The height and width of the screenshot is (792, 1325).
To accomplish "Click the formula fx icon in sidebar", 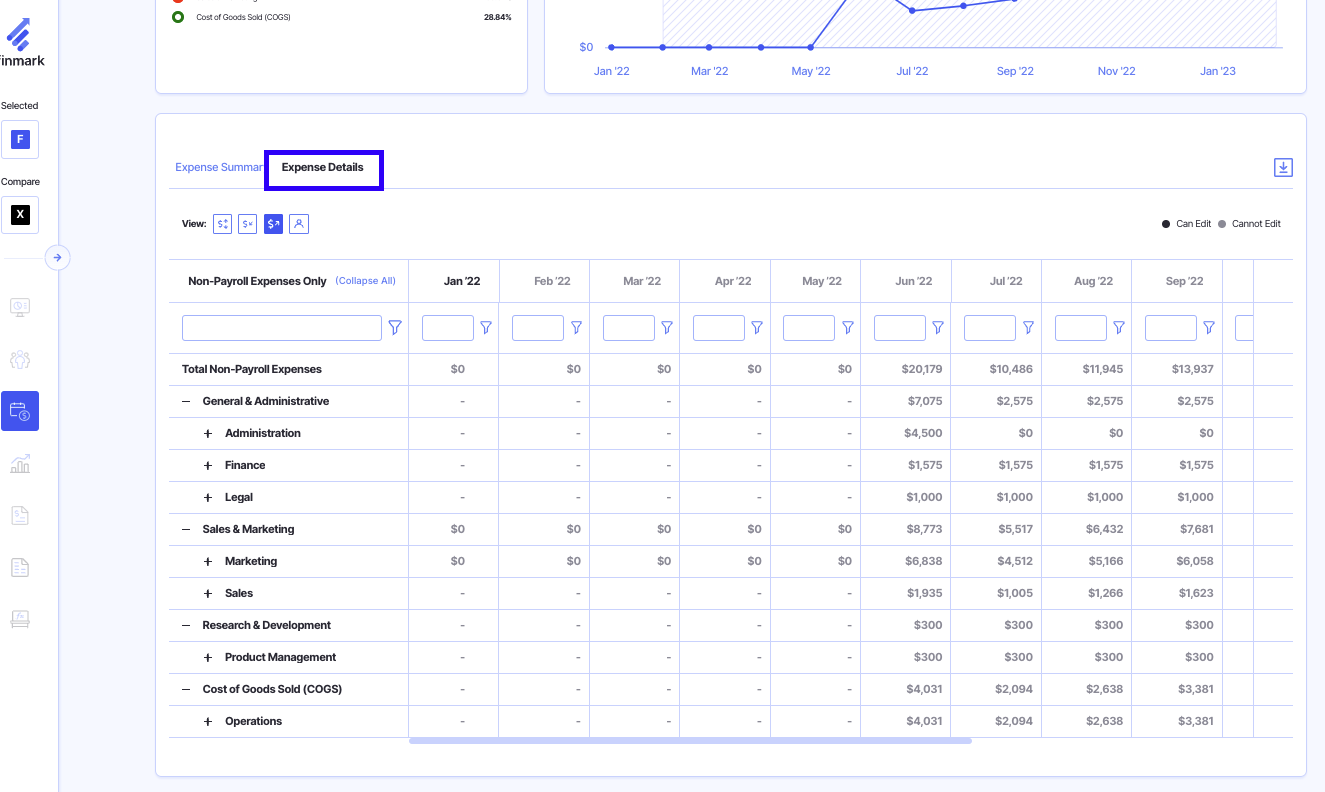I will [19, 619].
